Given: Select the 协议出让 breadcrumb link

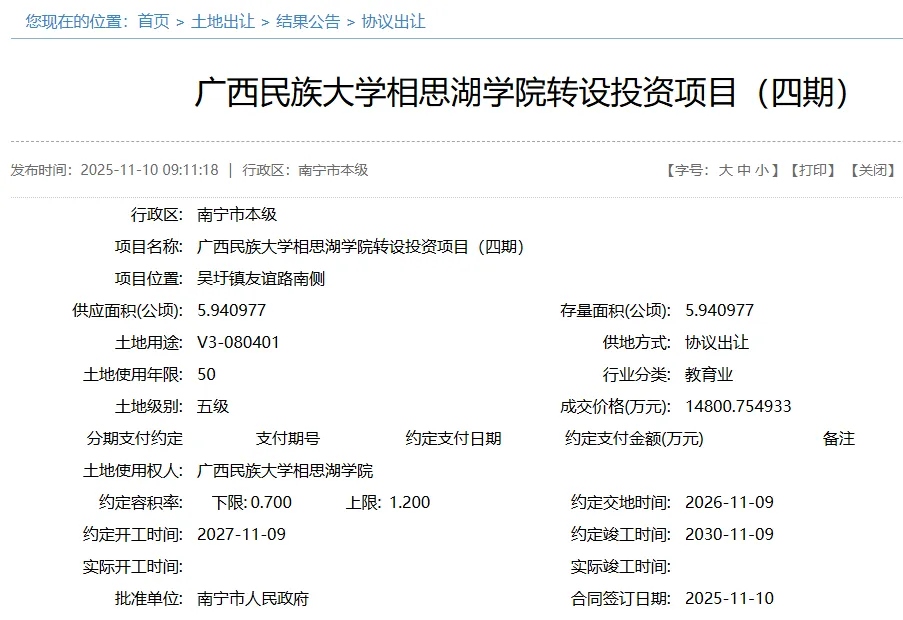Looking at the screenshot, I should (x=393, y=22).
